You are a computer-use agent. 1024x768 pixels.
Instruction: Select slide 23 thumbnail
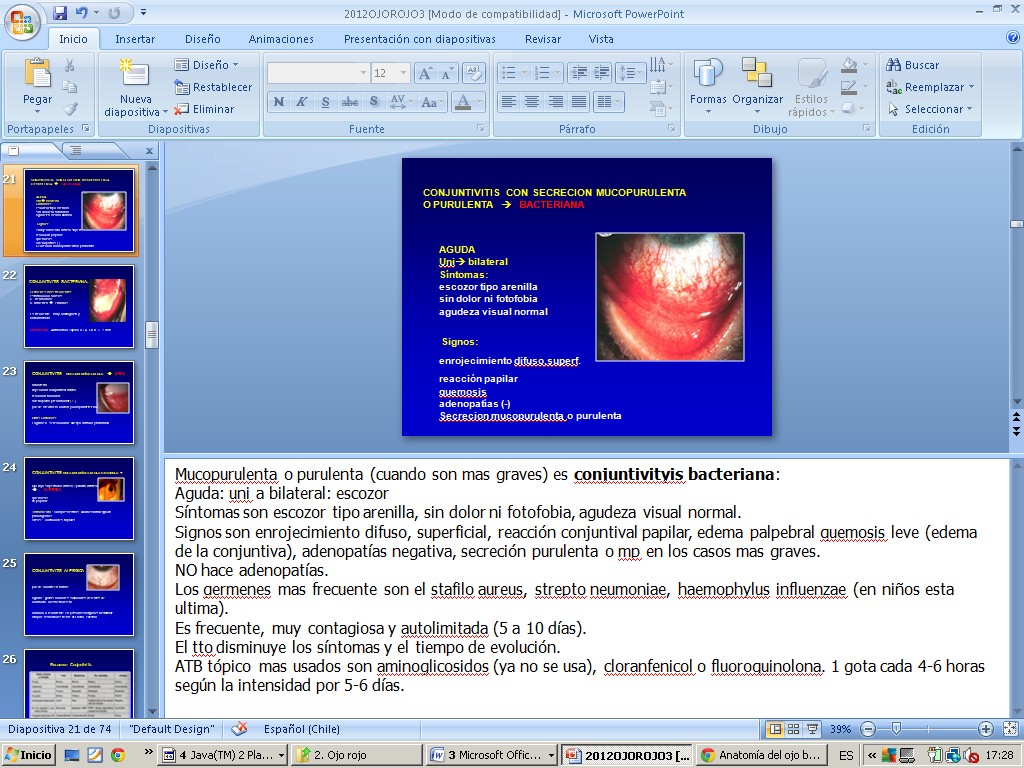[79, 402]
